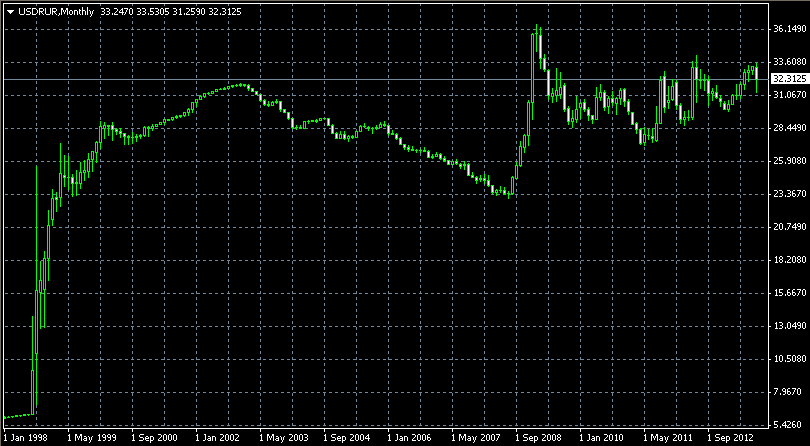Screen dimensions: 810x446
Task: Click the 1 Sep 2012 date label
Action: (x=731, y=438)
